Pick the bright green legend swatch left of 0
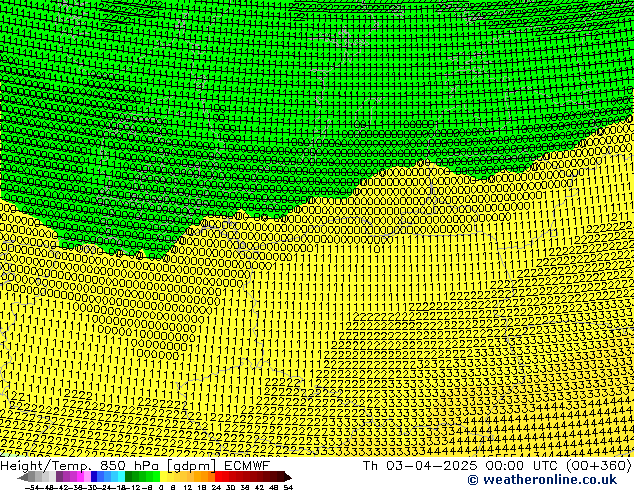 (156, 477)
